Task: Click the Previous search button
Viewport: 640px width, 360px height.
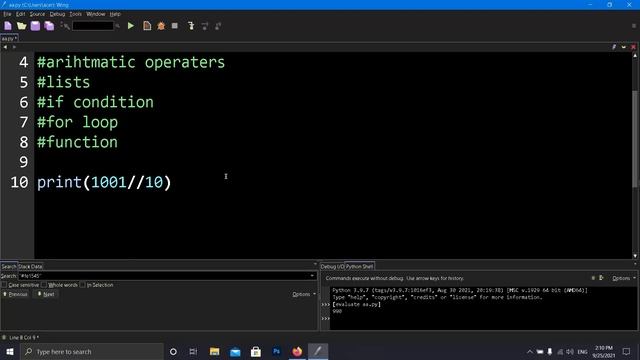Action: (x=15, y=294)
